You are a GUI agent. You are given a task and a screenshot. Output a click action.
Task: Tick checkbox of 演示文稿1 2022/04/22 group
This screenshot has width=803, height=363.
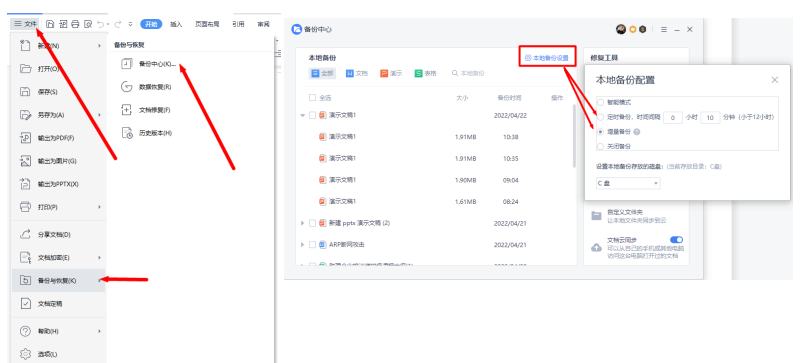312,115
